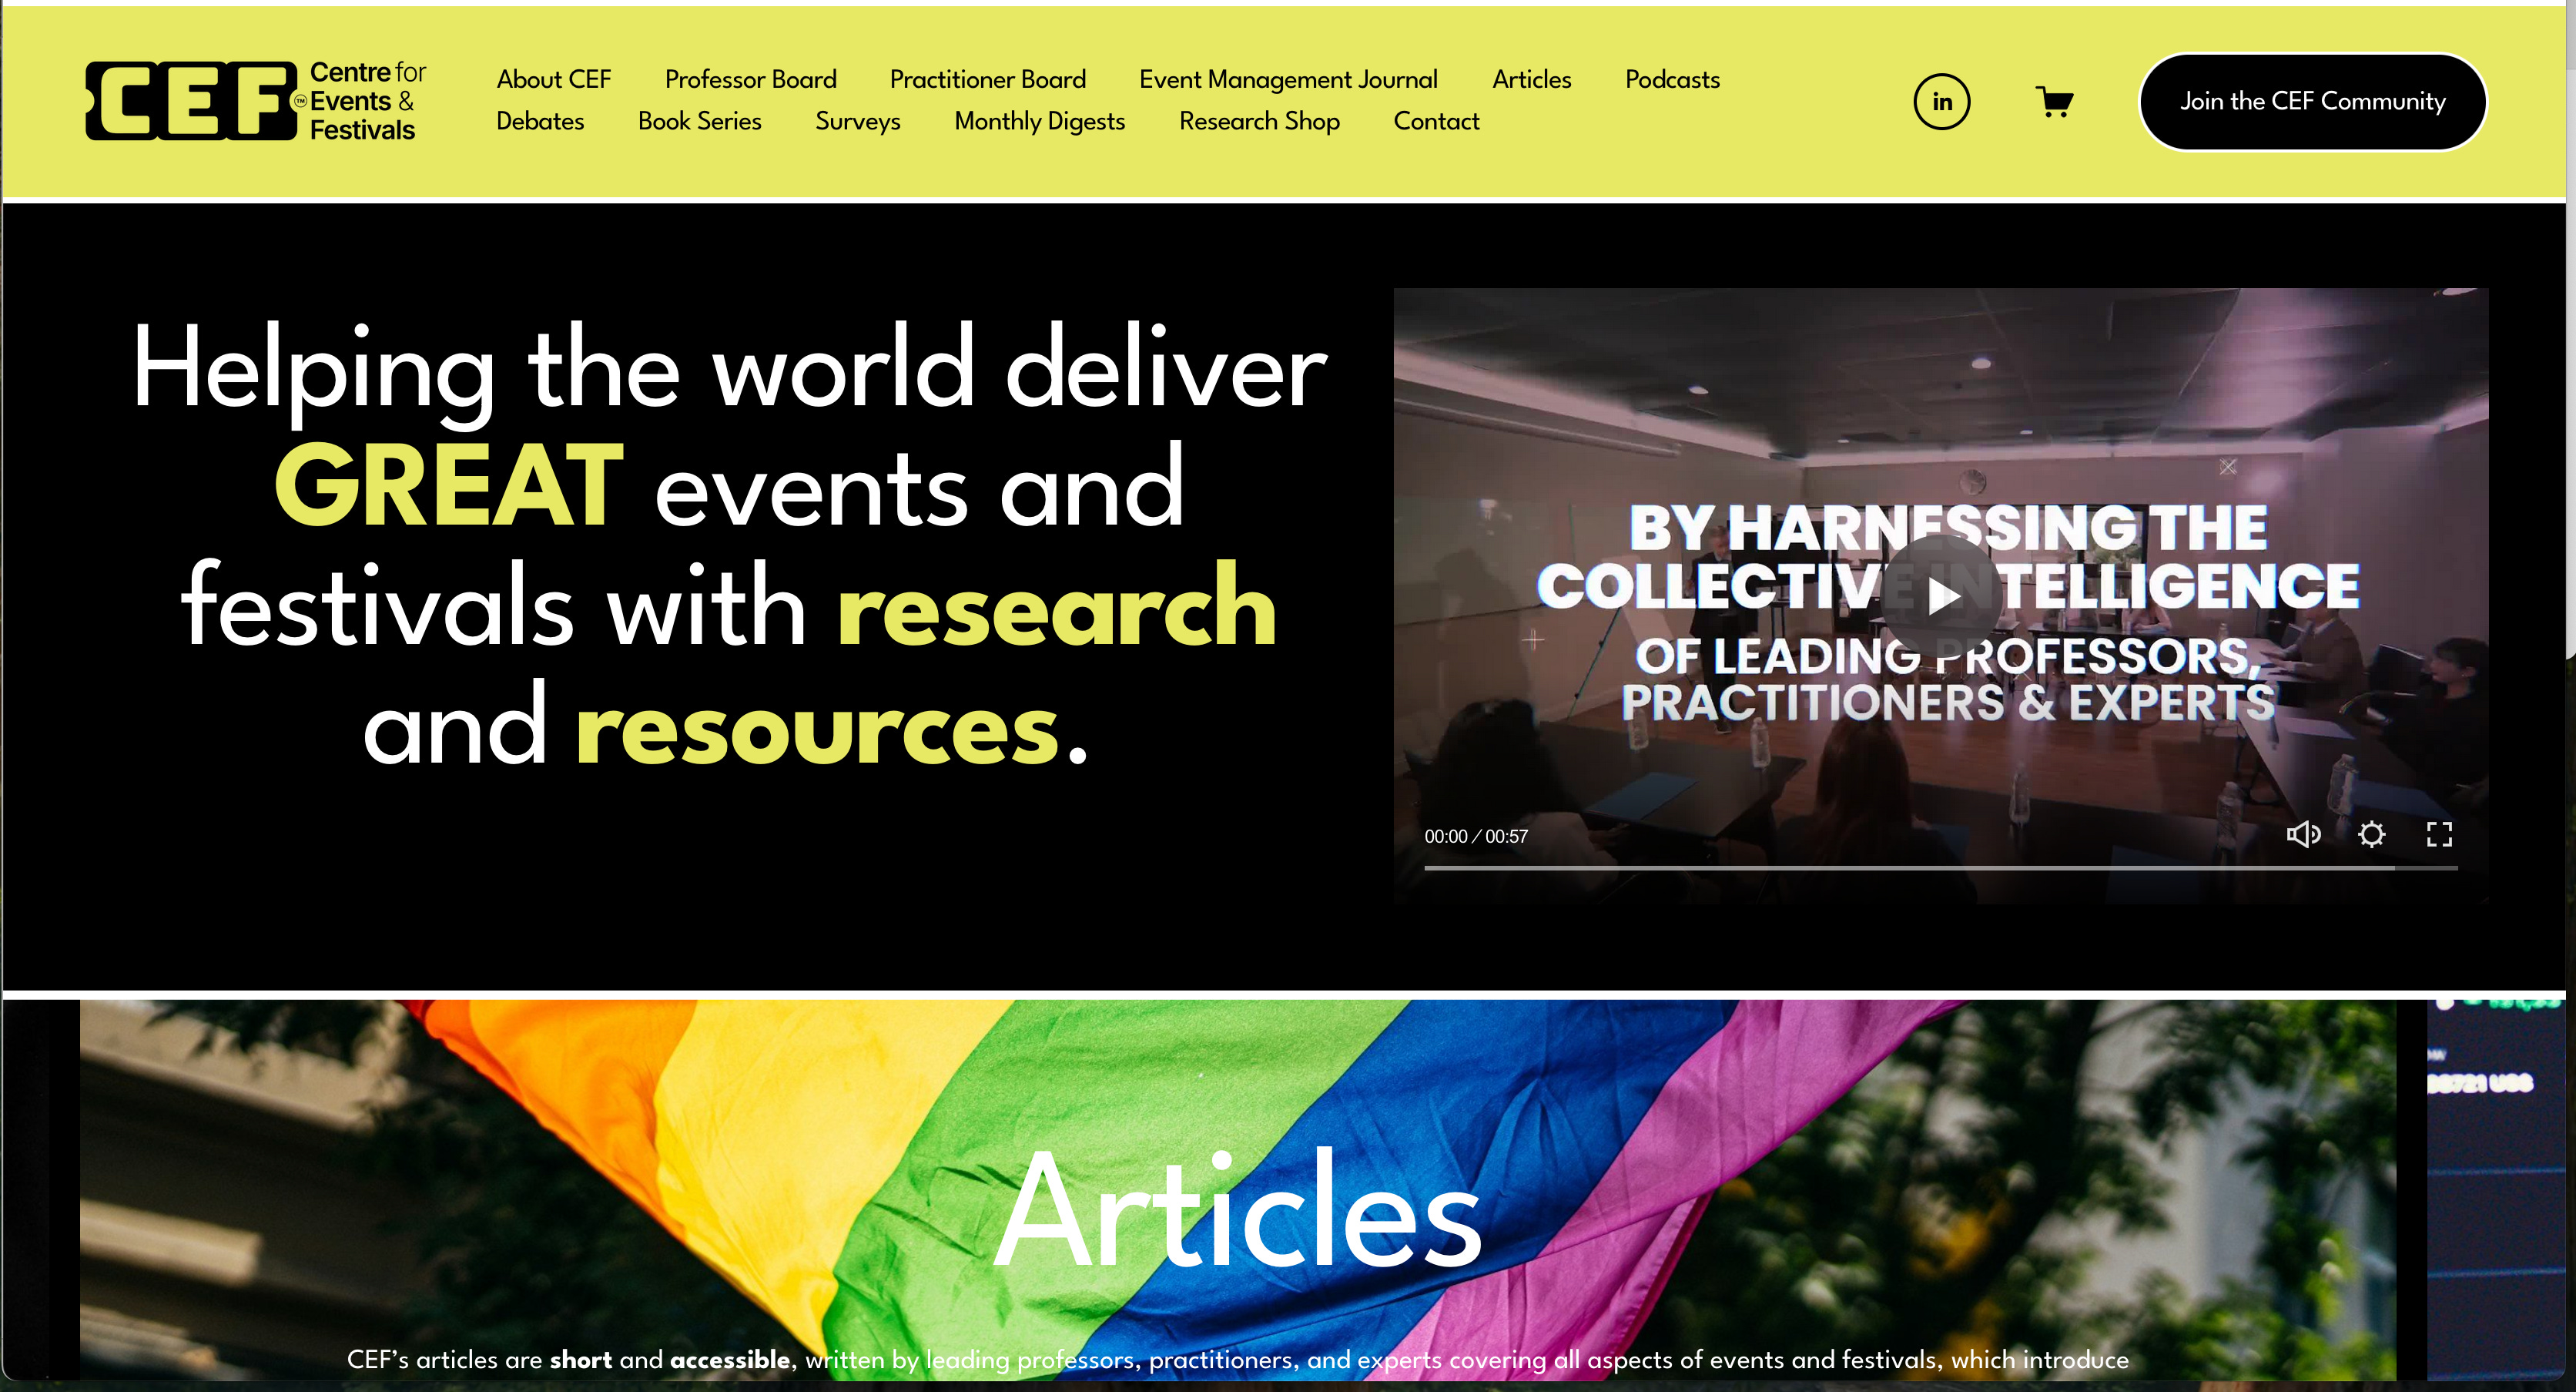This screenshot has width=2576, height=1392.
Task: Open the LinkedIn icon link
Action: click(x=1941, y=102)
